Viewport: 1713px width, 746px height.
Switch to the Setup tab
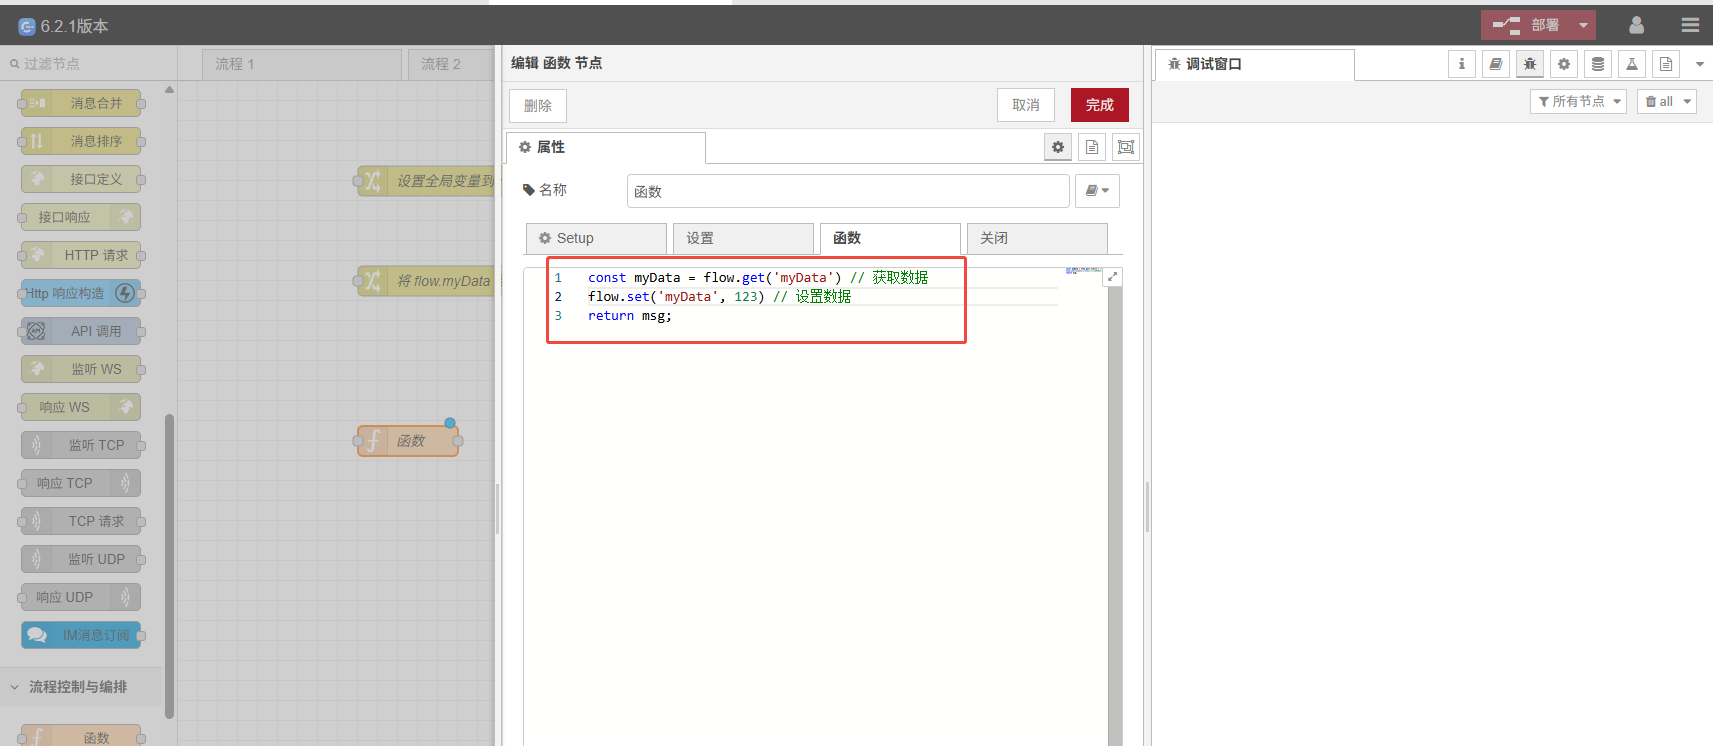click(x=596, y=238)
